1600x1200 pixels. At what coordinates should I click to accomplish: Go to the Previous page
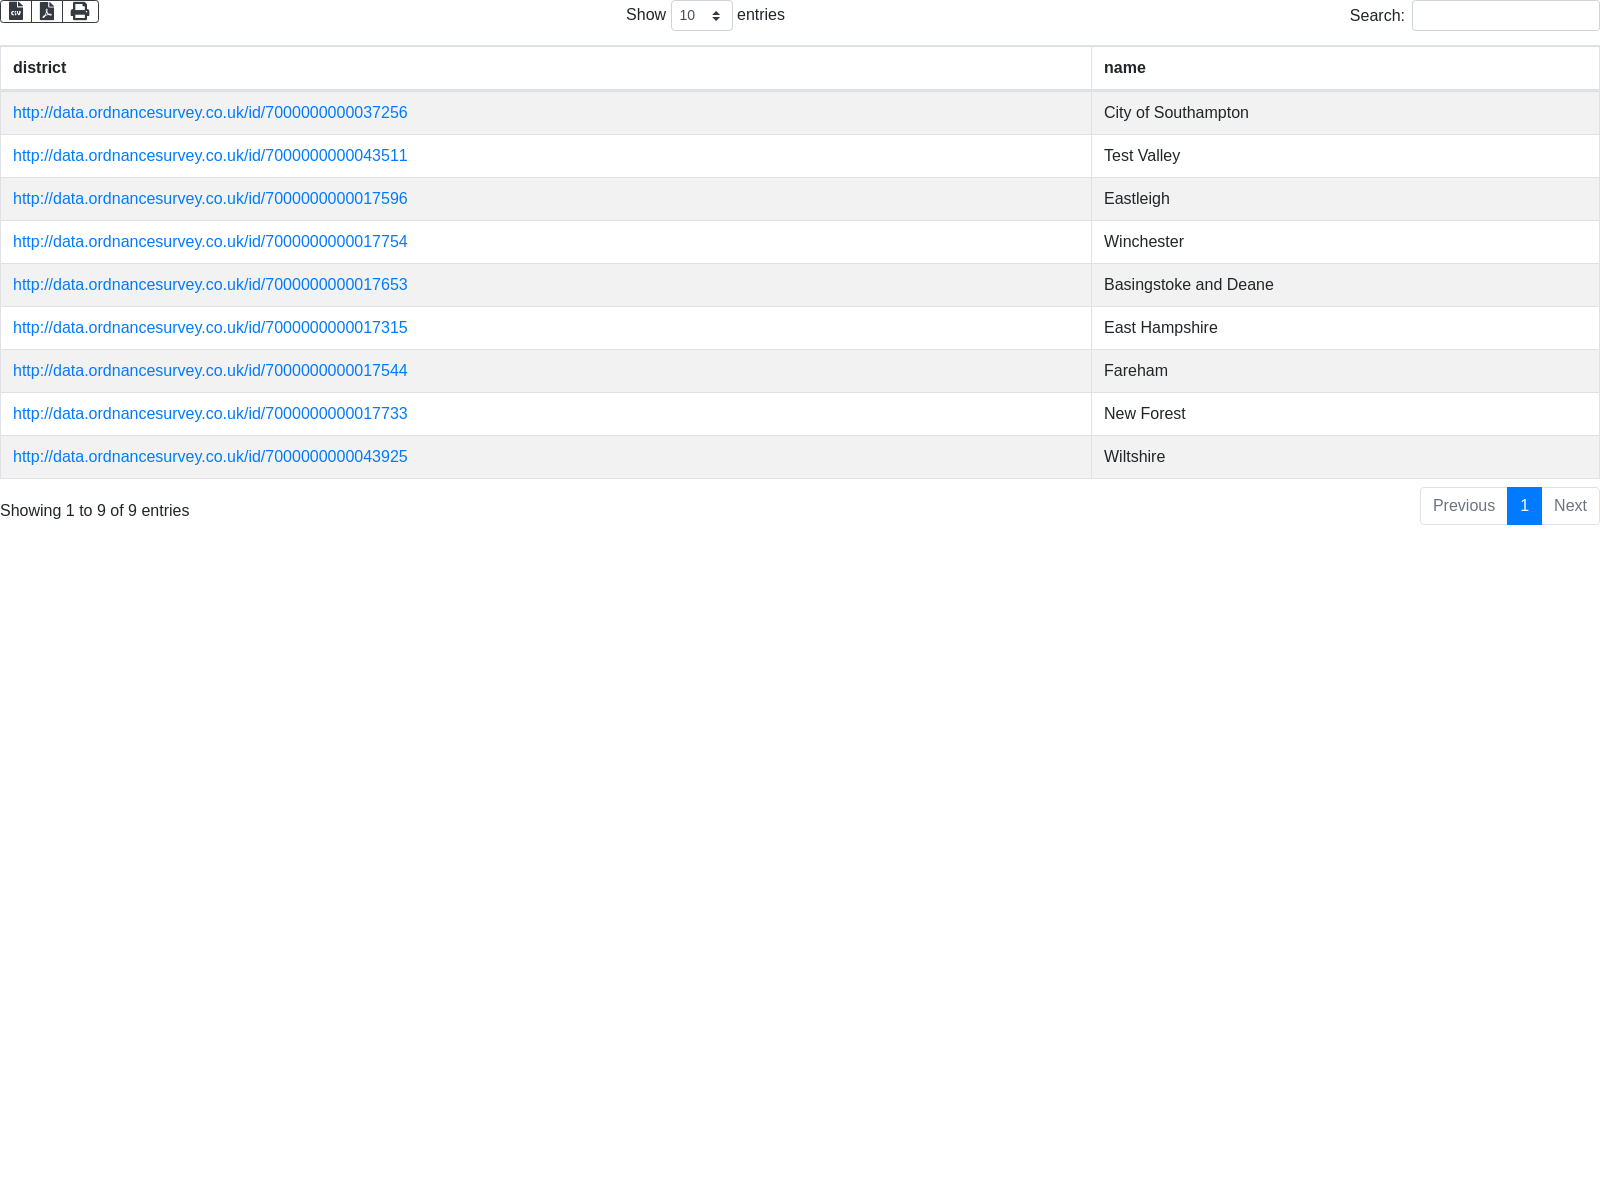[x=1463, y=506]
